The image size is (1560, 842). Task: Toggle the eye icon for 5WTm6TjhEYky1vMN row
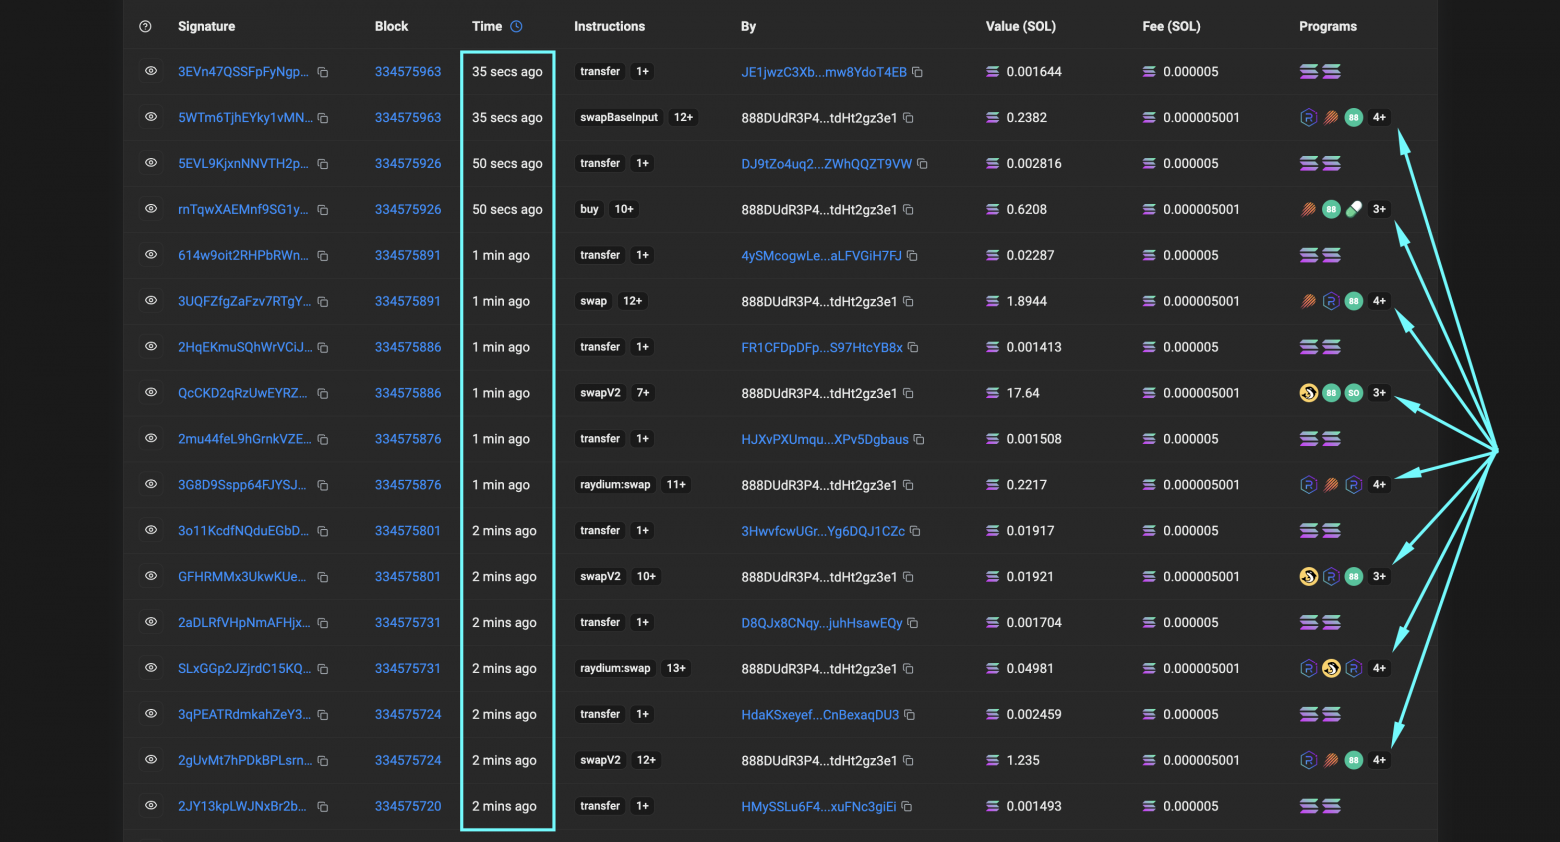pos(151,117)
